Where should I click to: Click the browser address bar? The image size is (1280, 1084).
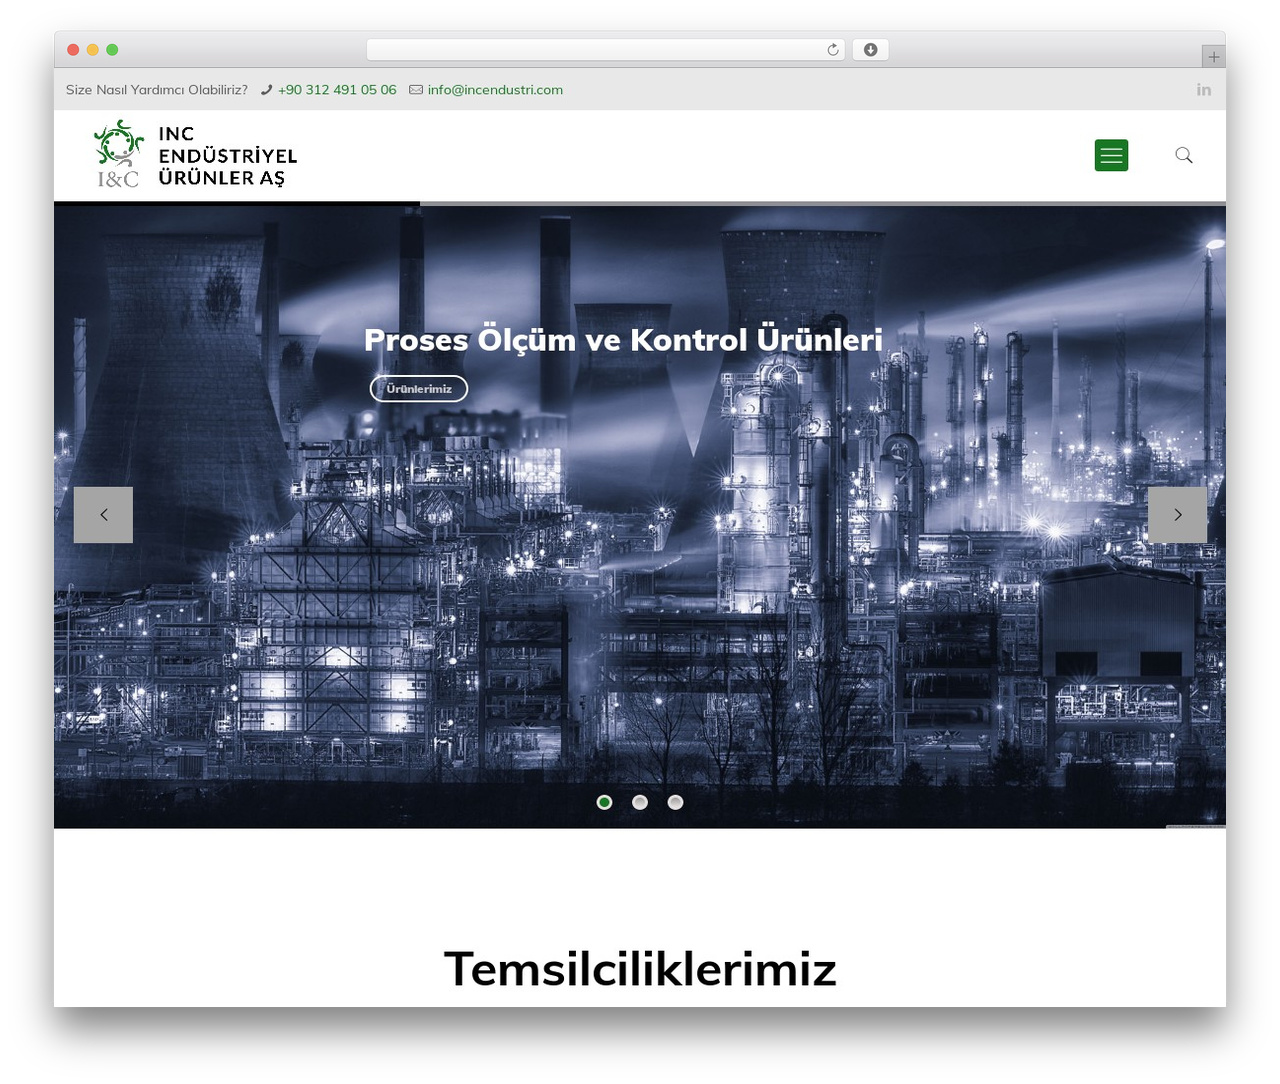(605, 50)
